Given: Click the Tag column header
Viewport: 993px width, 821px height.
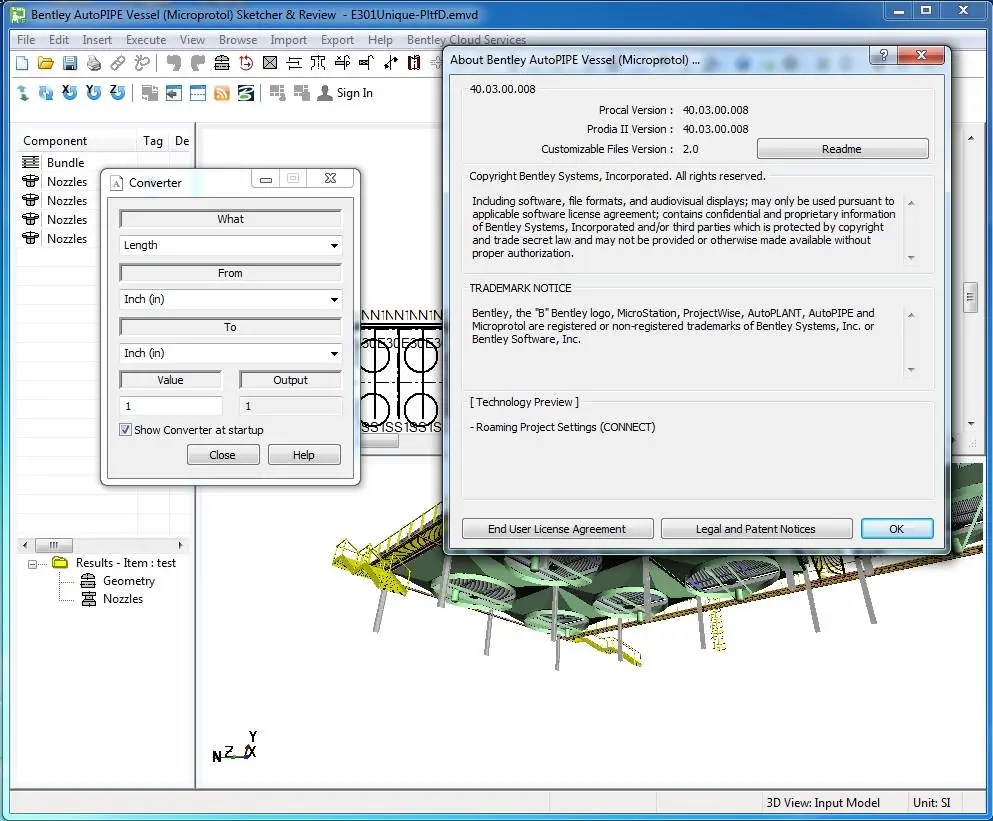Looking at the screenshot, I should (x=153, y=141).
